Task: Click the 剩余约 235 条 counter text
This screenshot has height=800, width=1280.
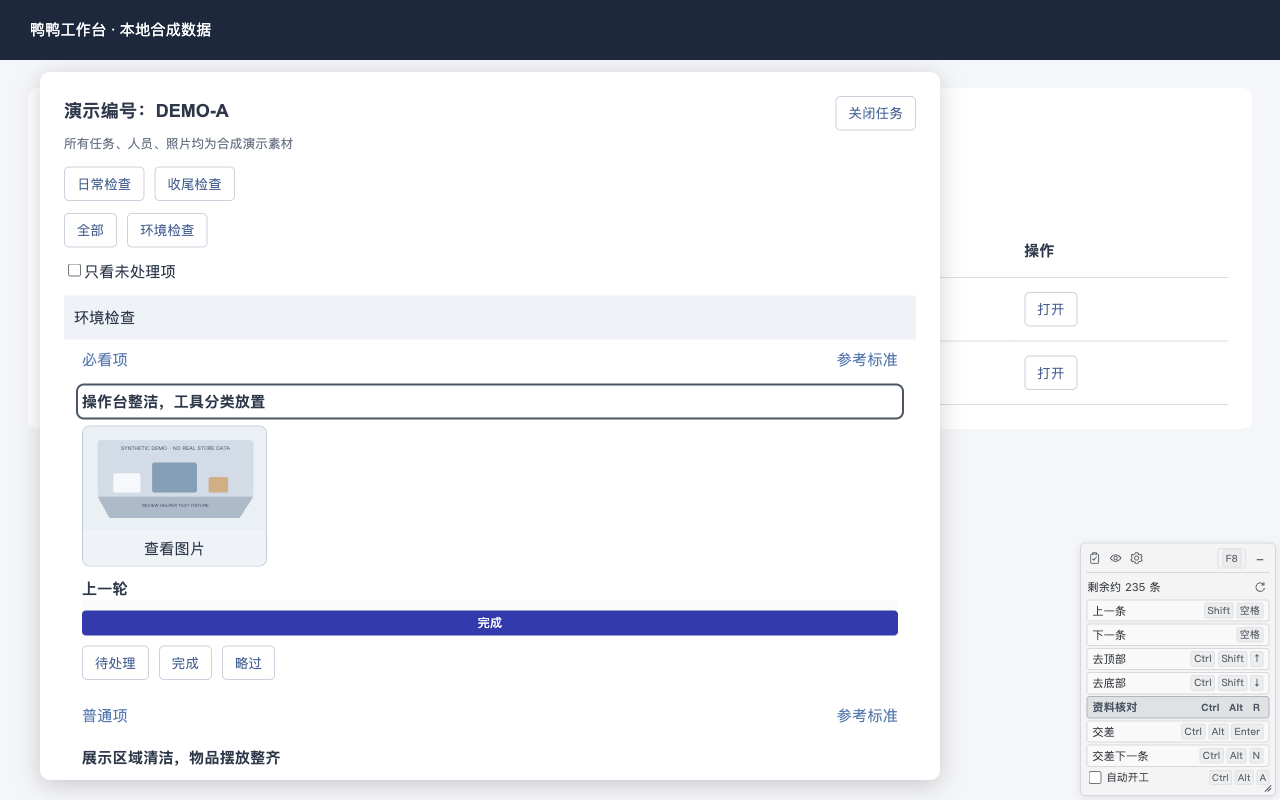Action: point(1124,587)
